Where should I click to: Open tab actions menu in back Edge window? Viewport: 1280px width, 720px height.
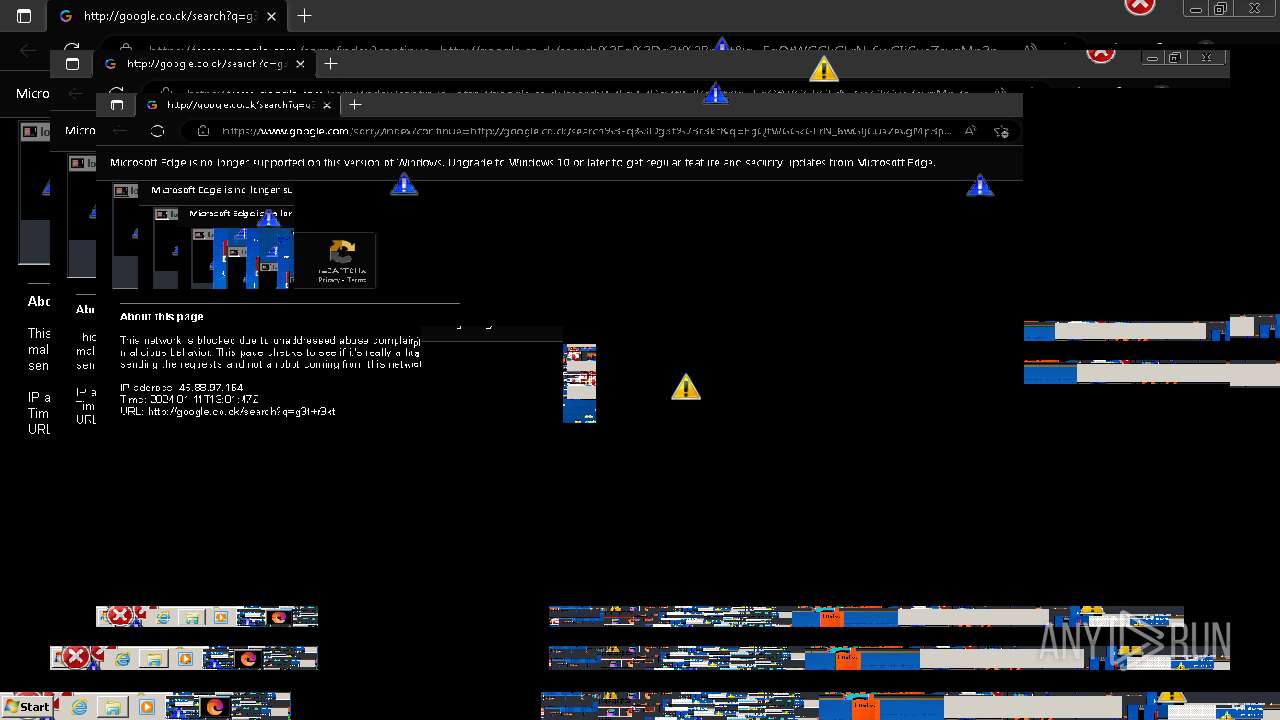click(24, 16)
